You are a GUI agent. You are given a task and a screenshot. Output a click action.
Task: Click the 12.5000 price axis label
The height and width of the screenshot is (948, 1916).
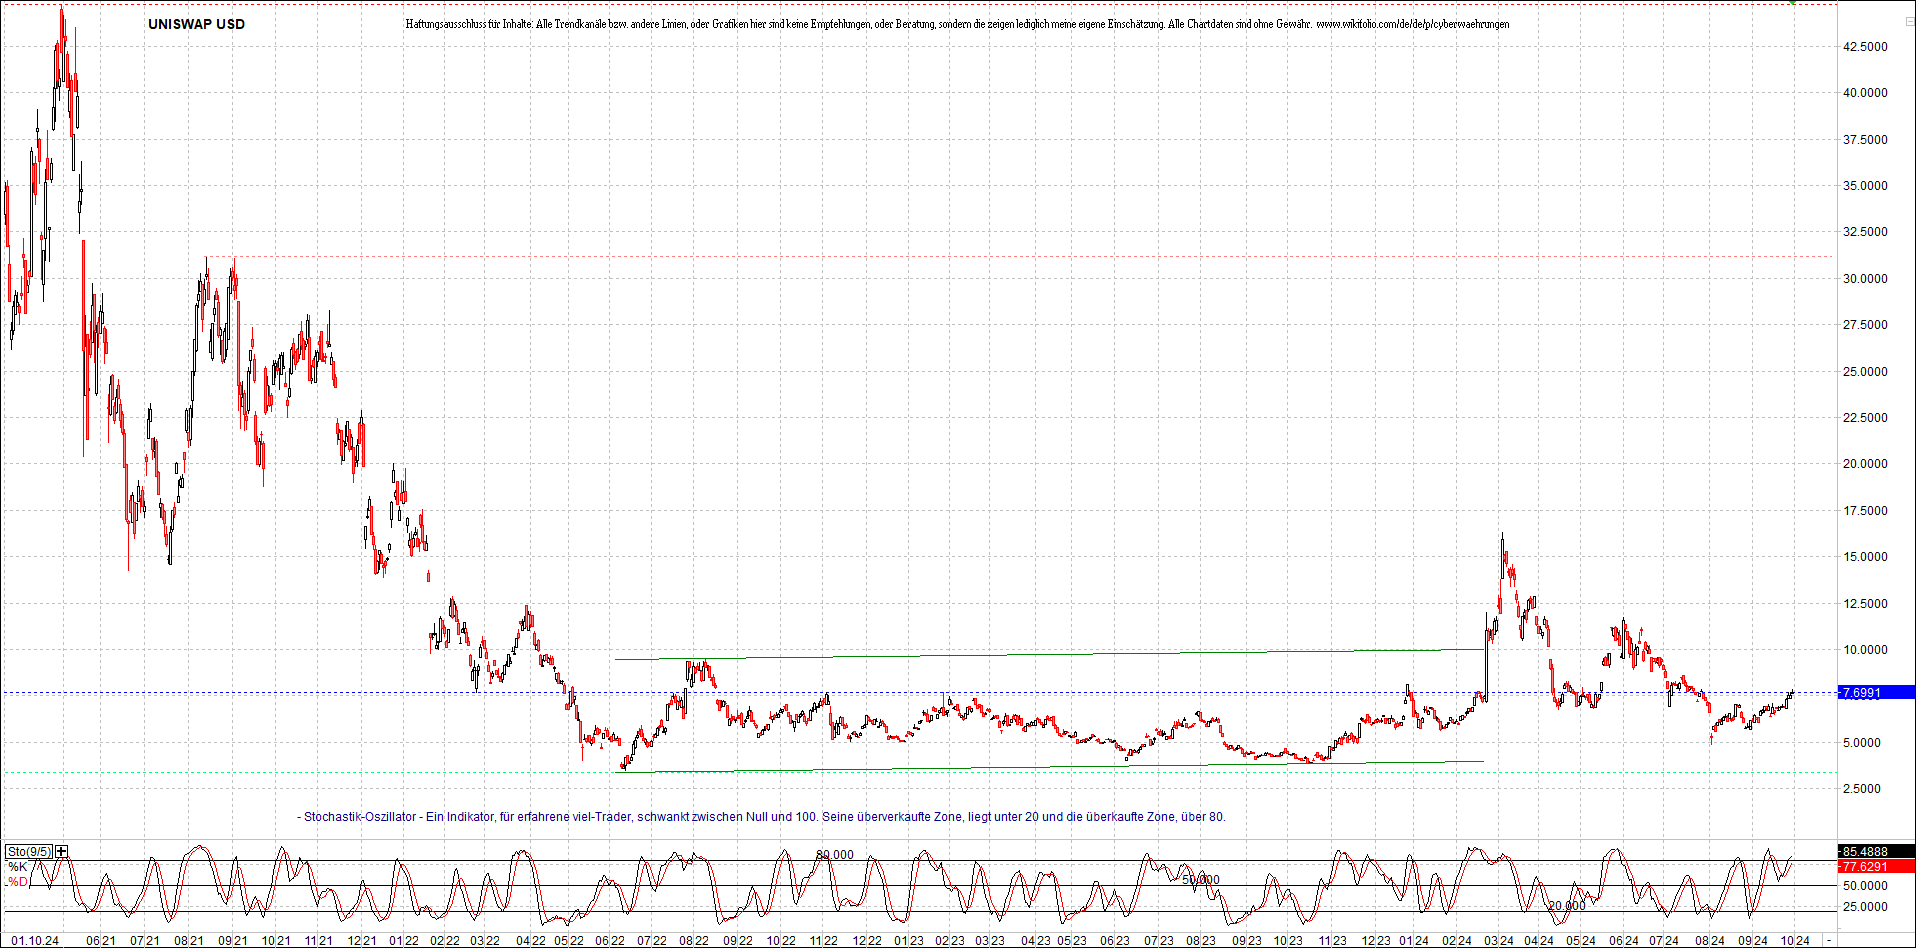coord(1865,604)
